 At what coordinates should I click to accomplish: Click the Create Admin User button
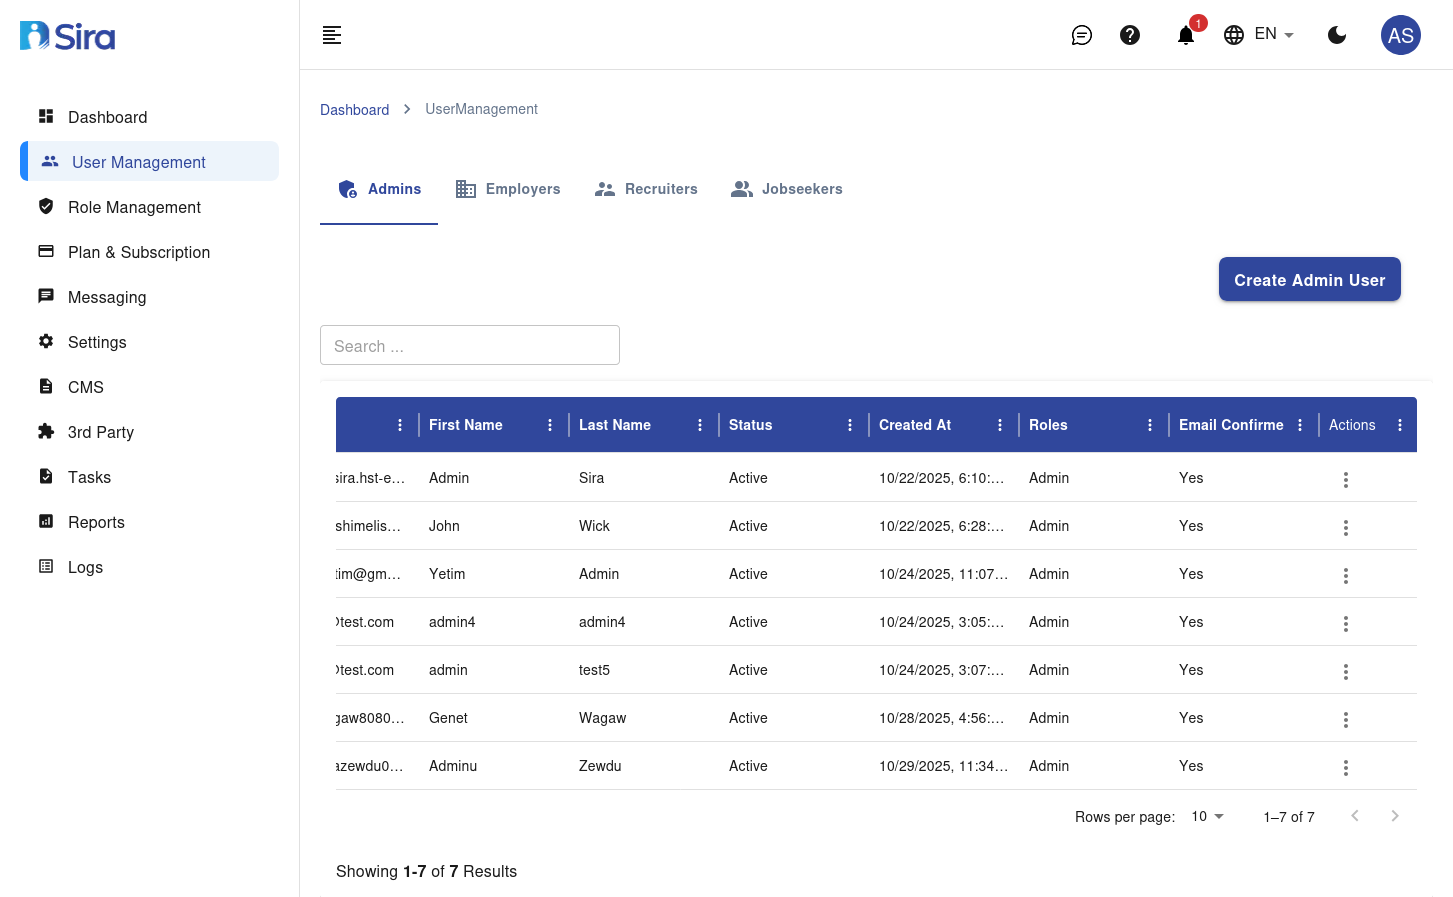pos(1309,279)
